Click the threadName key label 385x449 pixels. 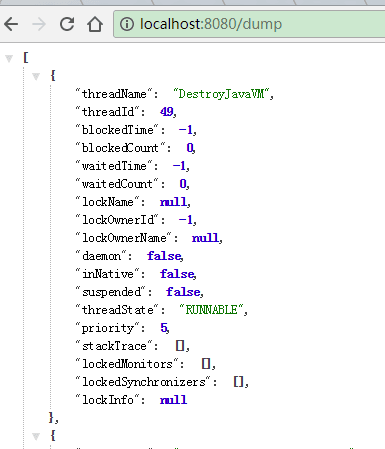point(114,94)
